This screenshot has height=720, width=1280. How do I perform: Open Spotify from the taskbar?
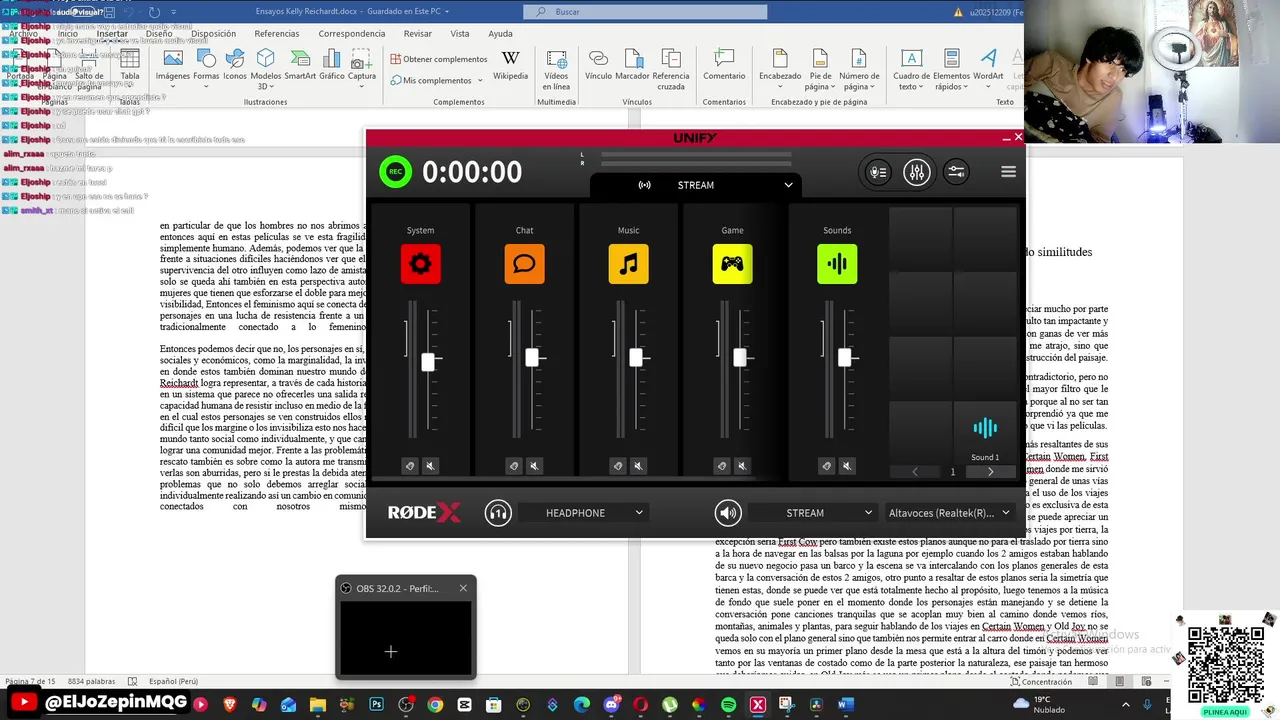[729, 705]
